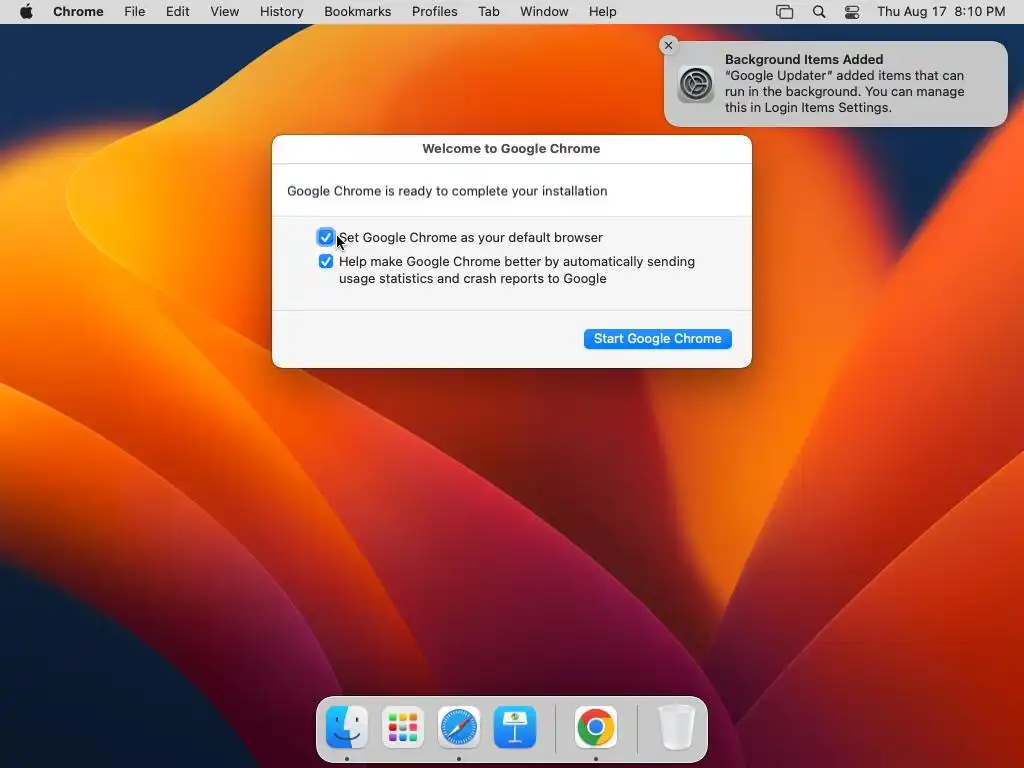The height and width of the screenshot is (768, 1024).
Task: Click the Stage Manager menu bar icon
Action: click(784, 12)
